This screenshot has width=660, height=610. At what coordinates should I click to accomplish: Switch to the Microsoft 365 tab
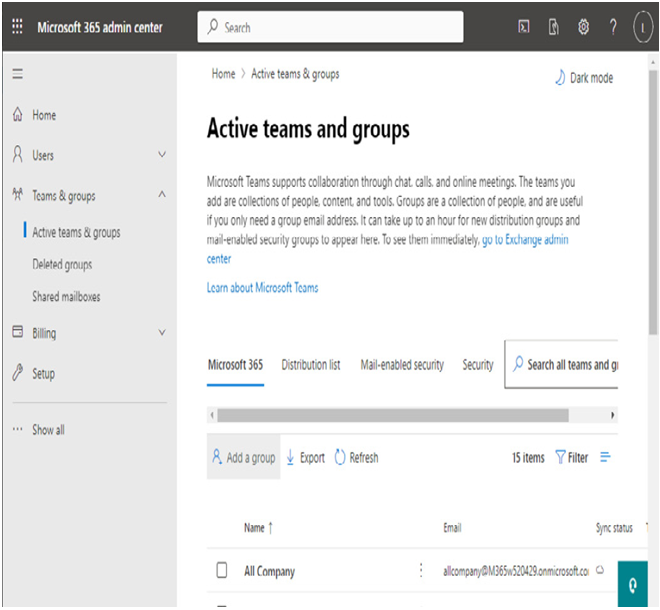[x=235, y=365]
